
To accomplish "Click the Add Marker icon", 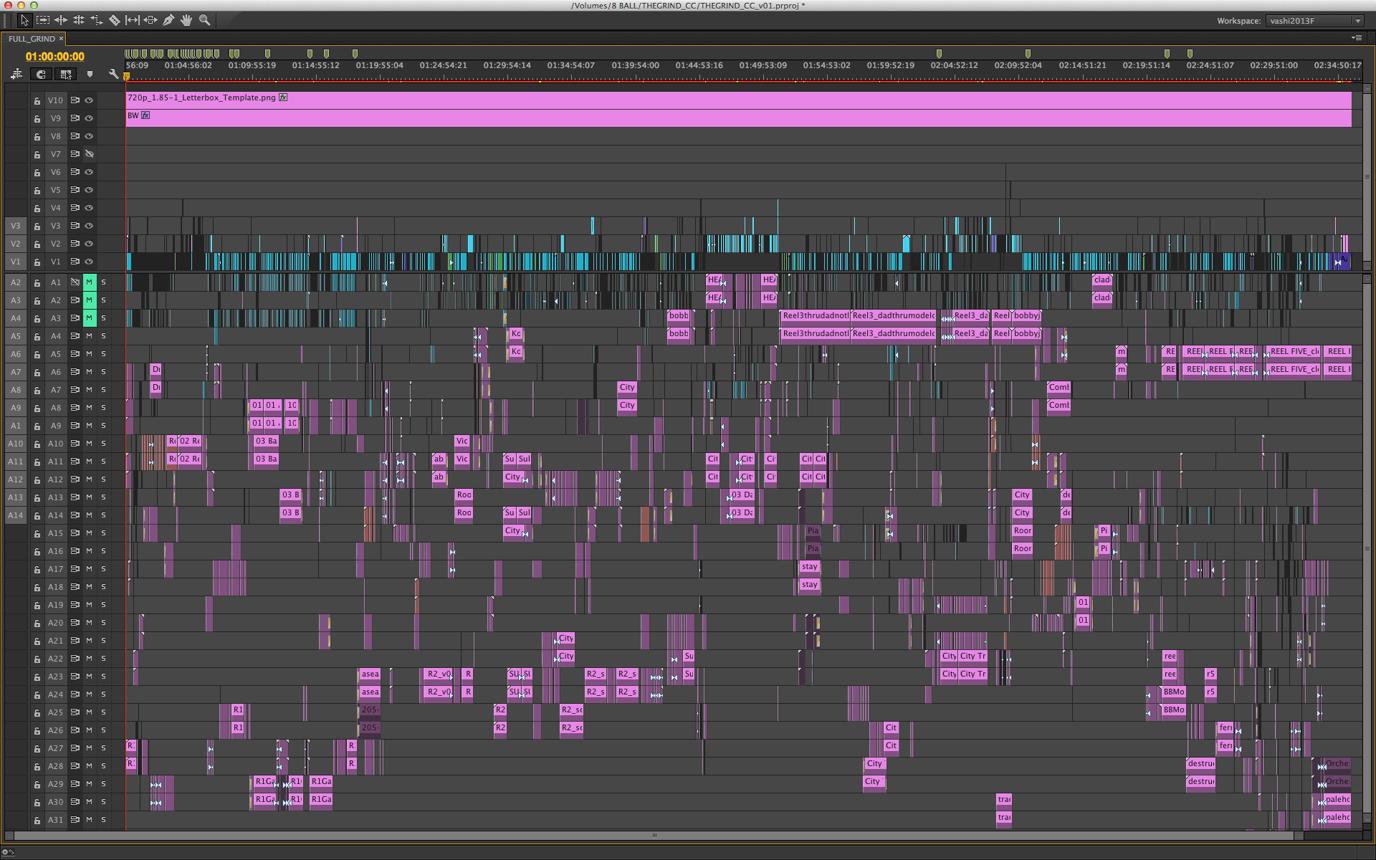I will pyautogui.click(x=90, y=74).
